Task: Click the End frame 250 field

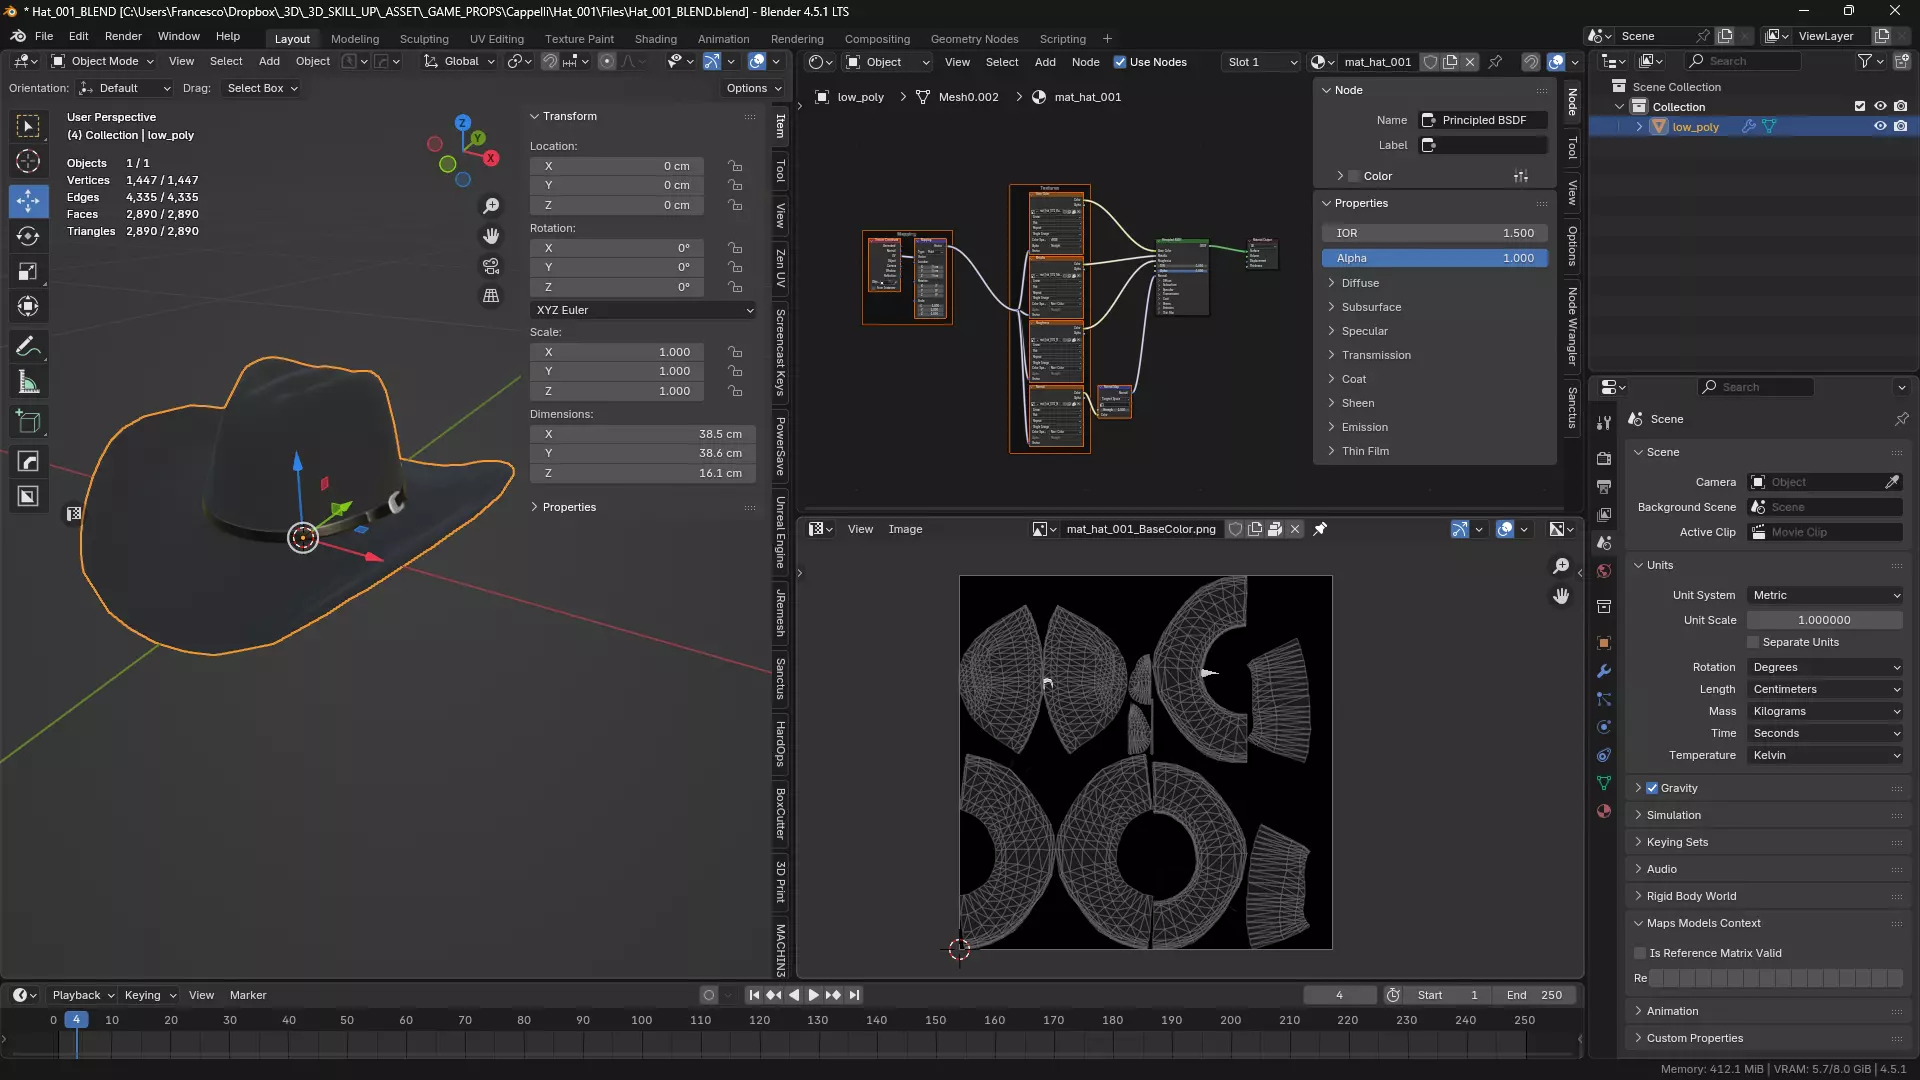Action: click(x=1534, y=995)
